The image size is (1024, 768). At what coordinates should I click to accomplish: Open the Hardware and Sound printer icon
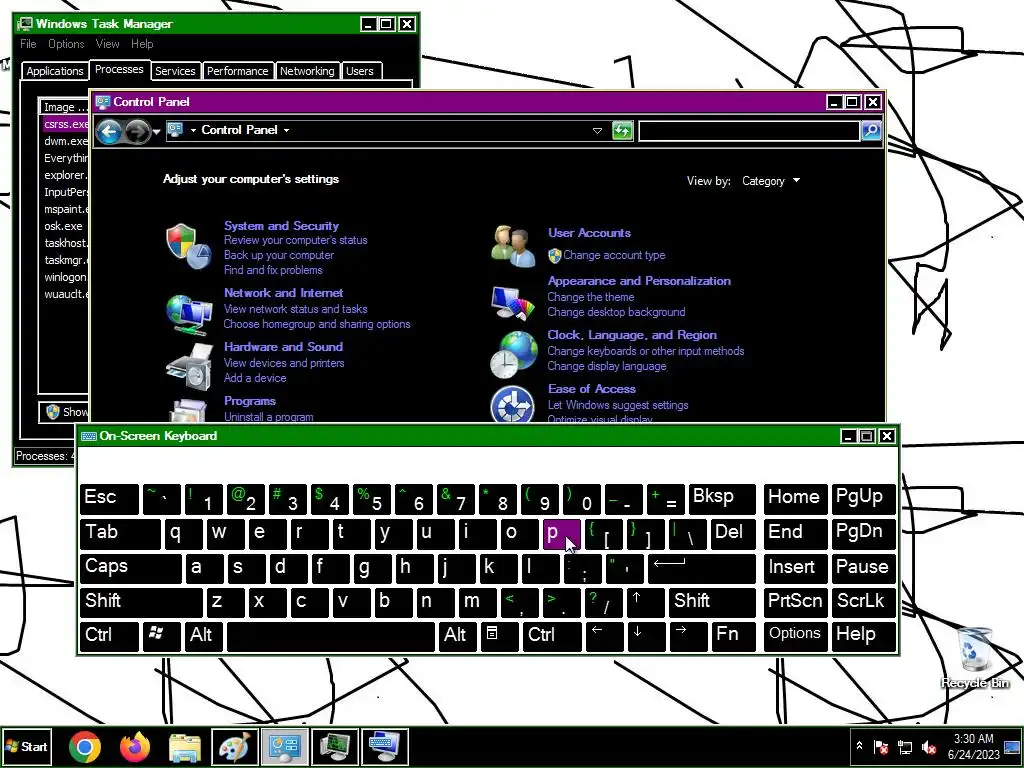click(x=189, y=366)
